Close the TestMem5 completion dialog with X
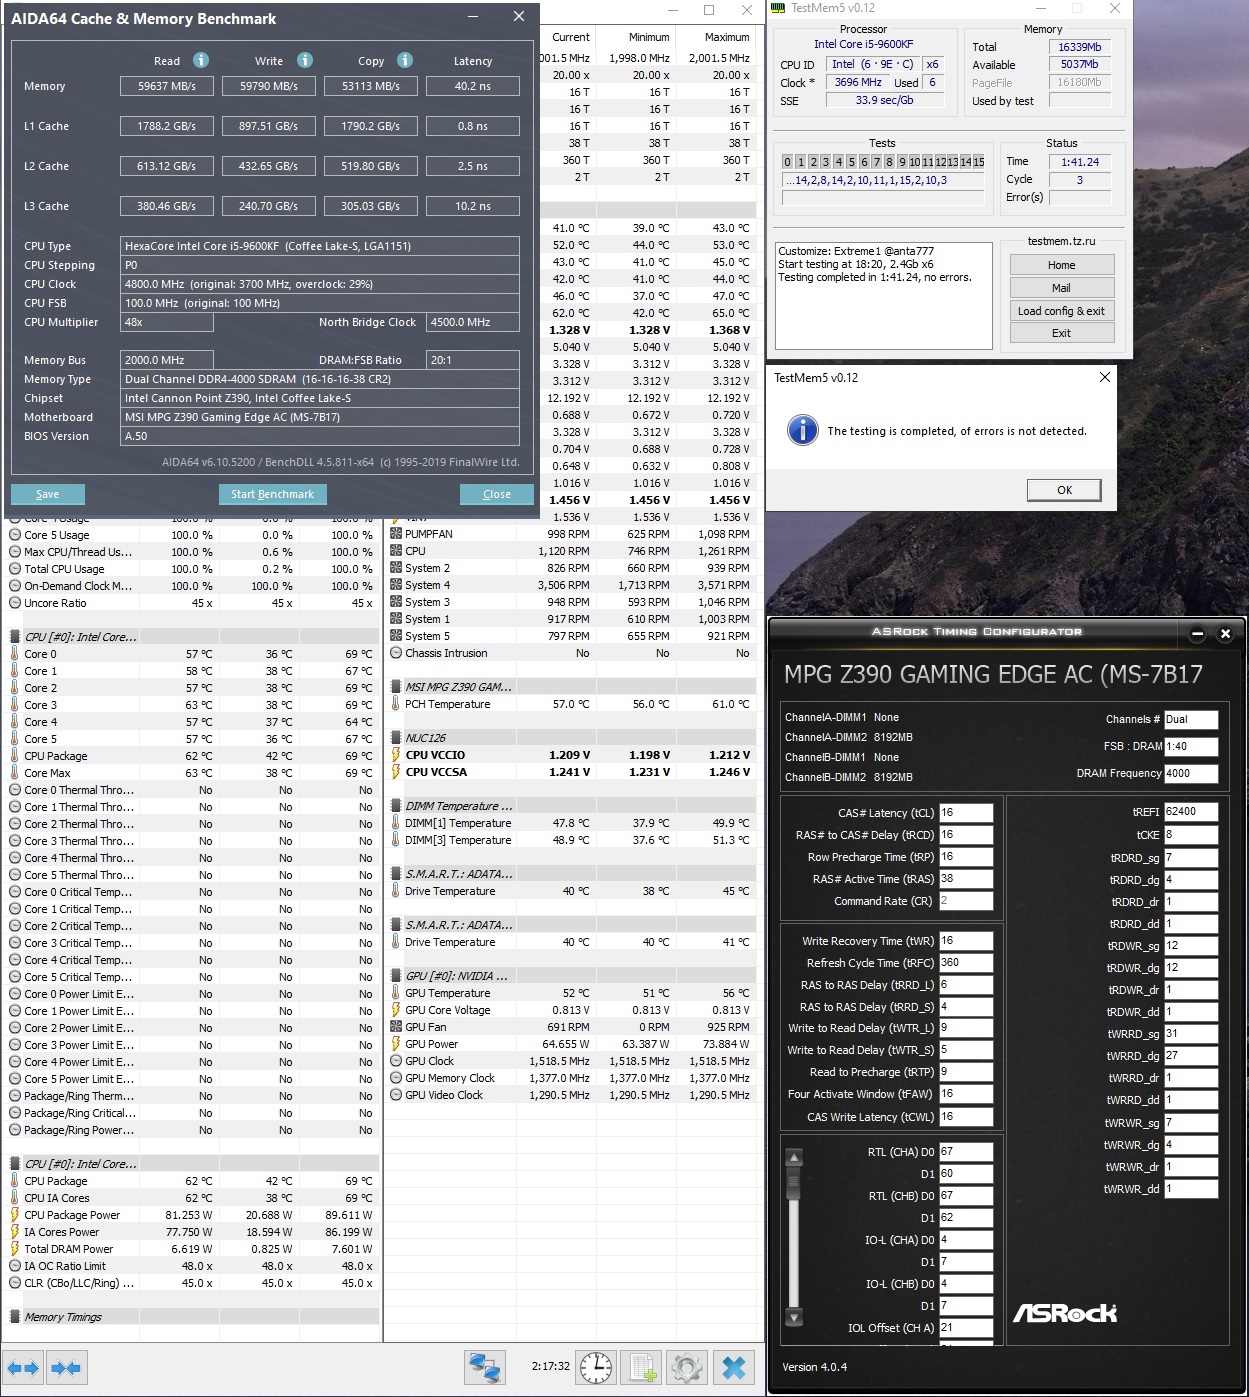The image size is (1249, 1397). point(1105,377)
